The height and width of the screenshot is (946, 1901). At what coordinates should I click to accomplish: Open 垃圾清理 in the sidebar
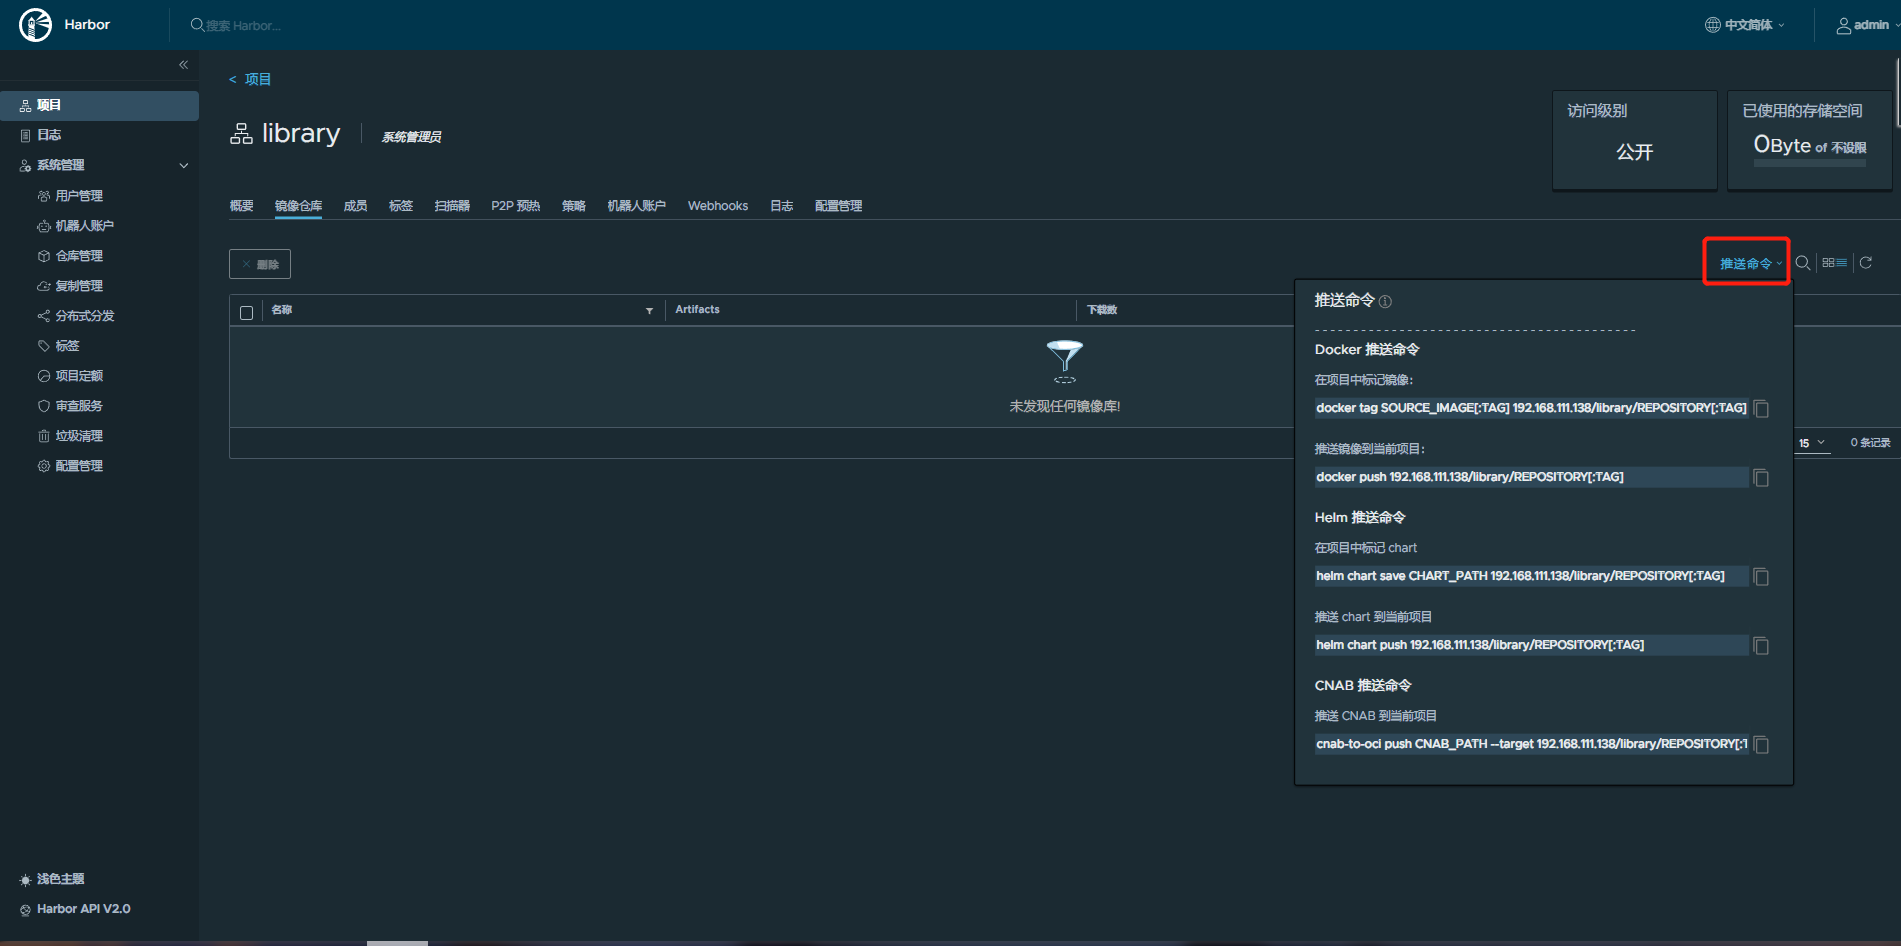(x=79, y=436)
